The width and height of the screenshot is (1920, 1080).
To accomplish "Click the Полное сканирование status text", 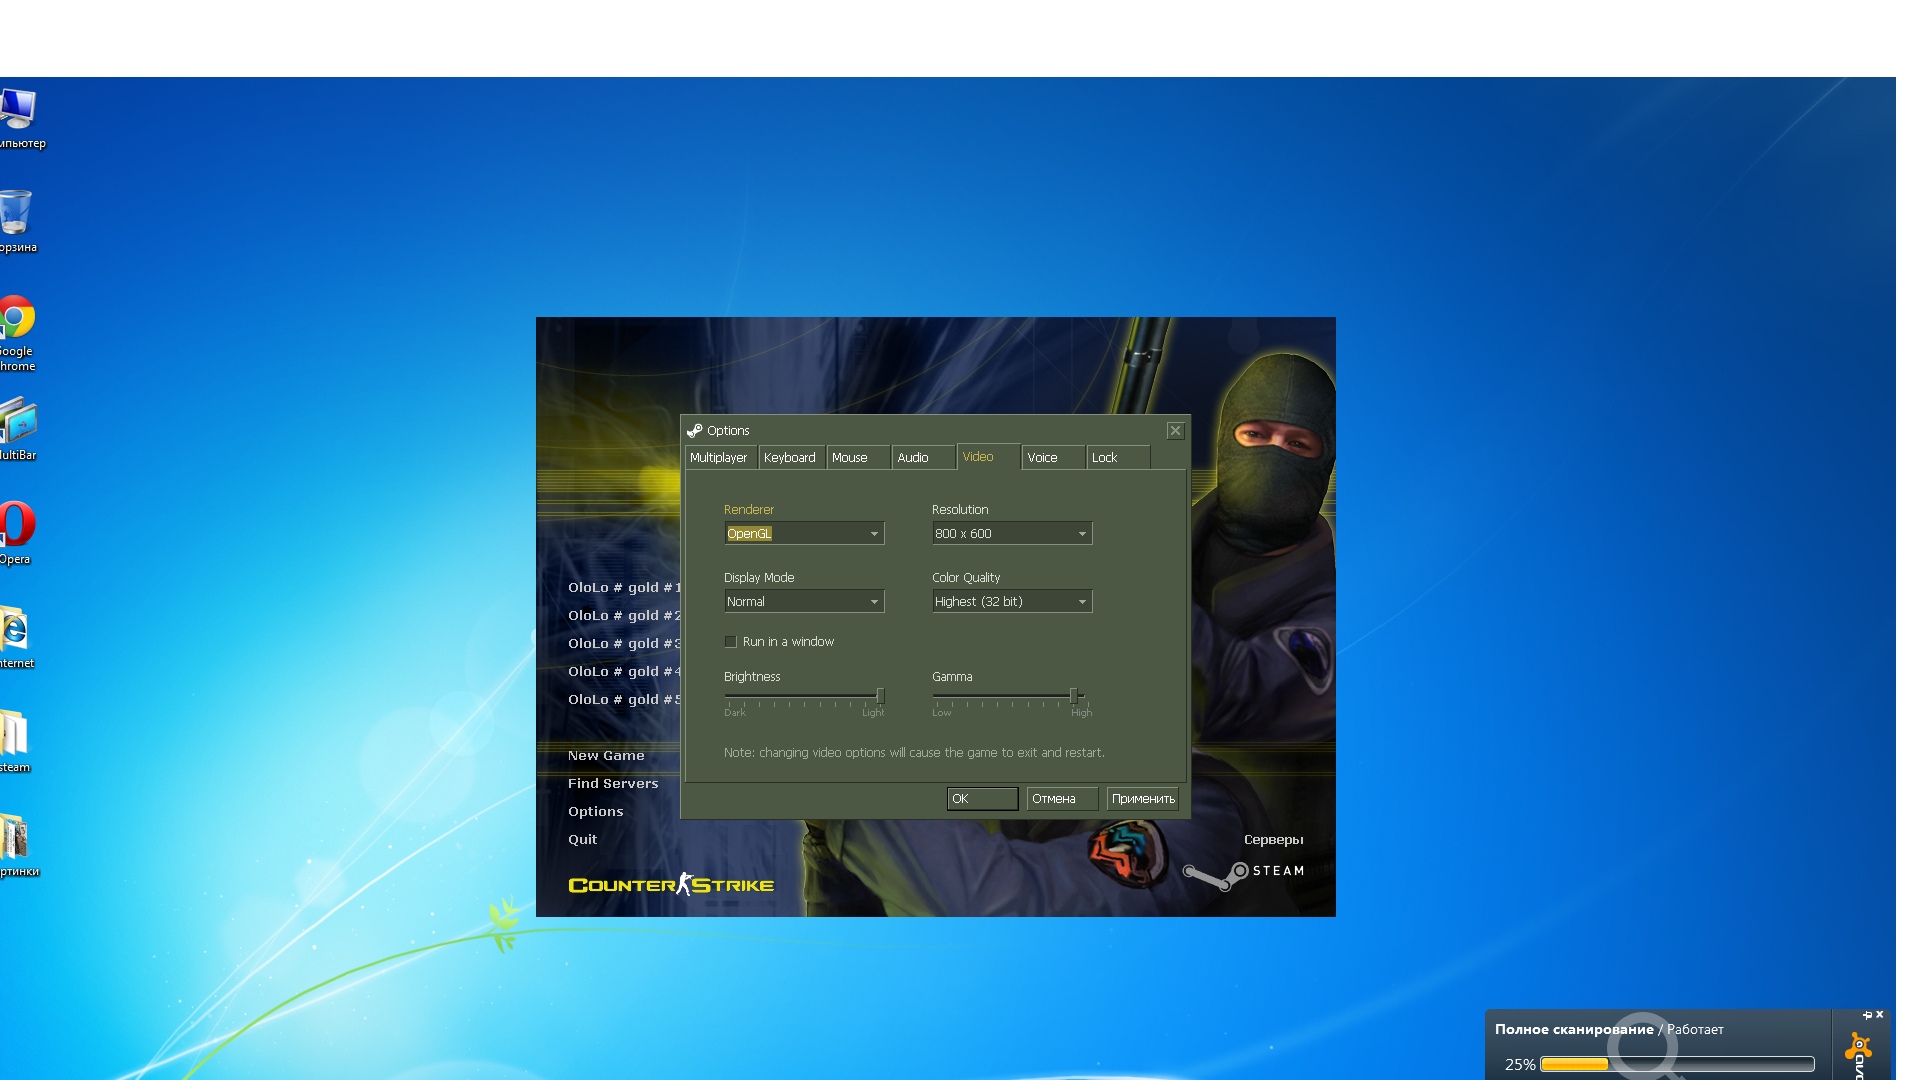I will (x=1574, y=1030).
